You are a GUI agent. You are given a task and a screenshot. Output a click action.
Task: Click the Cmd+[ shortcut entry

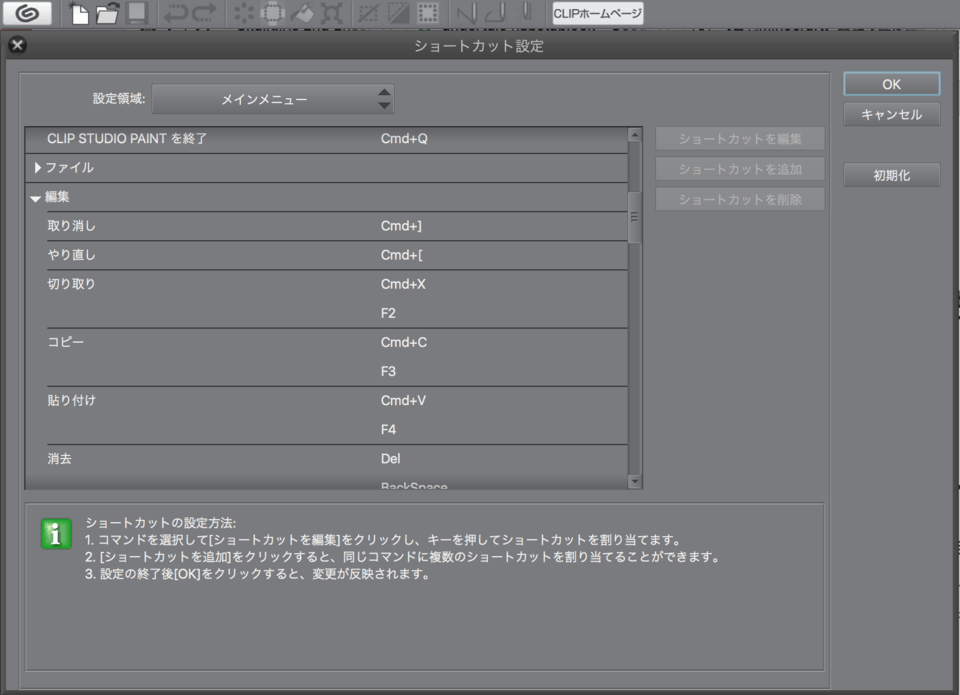[402, 255]
